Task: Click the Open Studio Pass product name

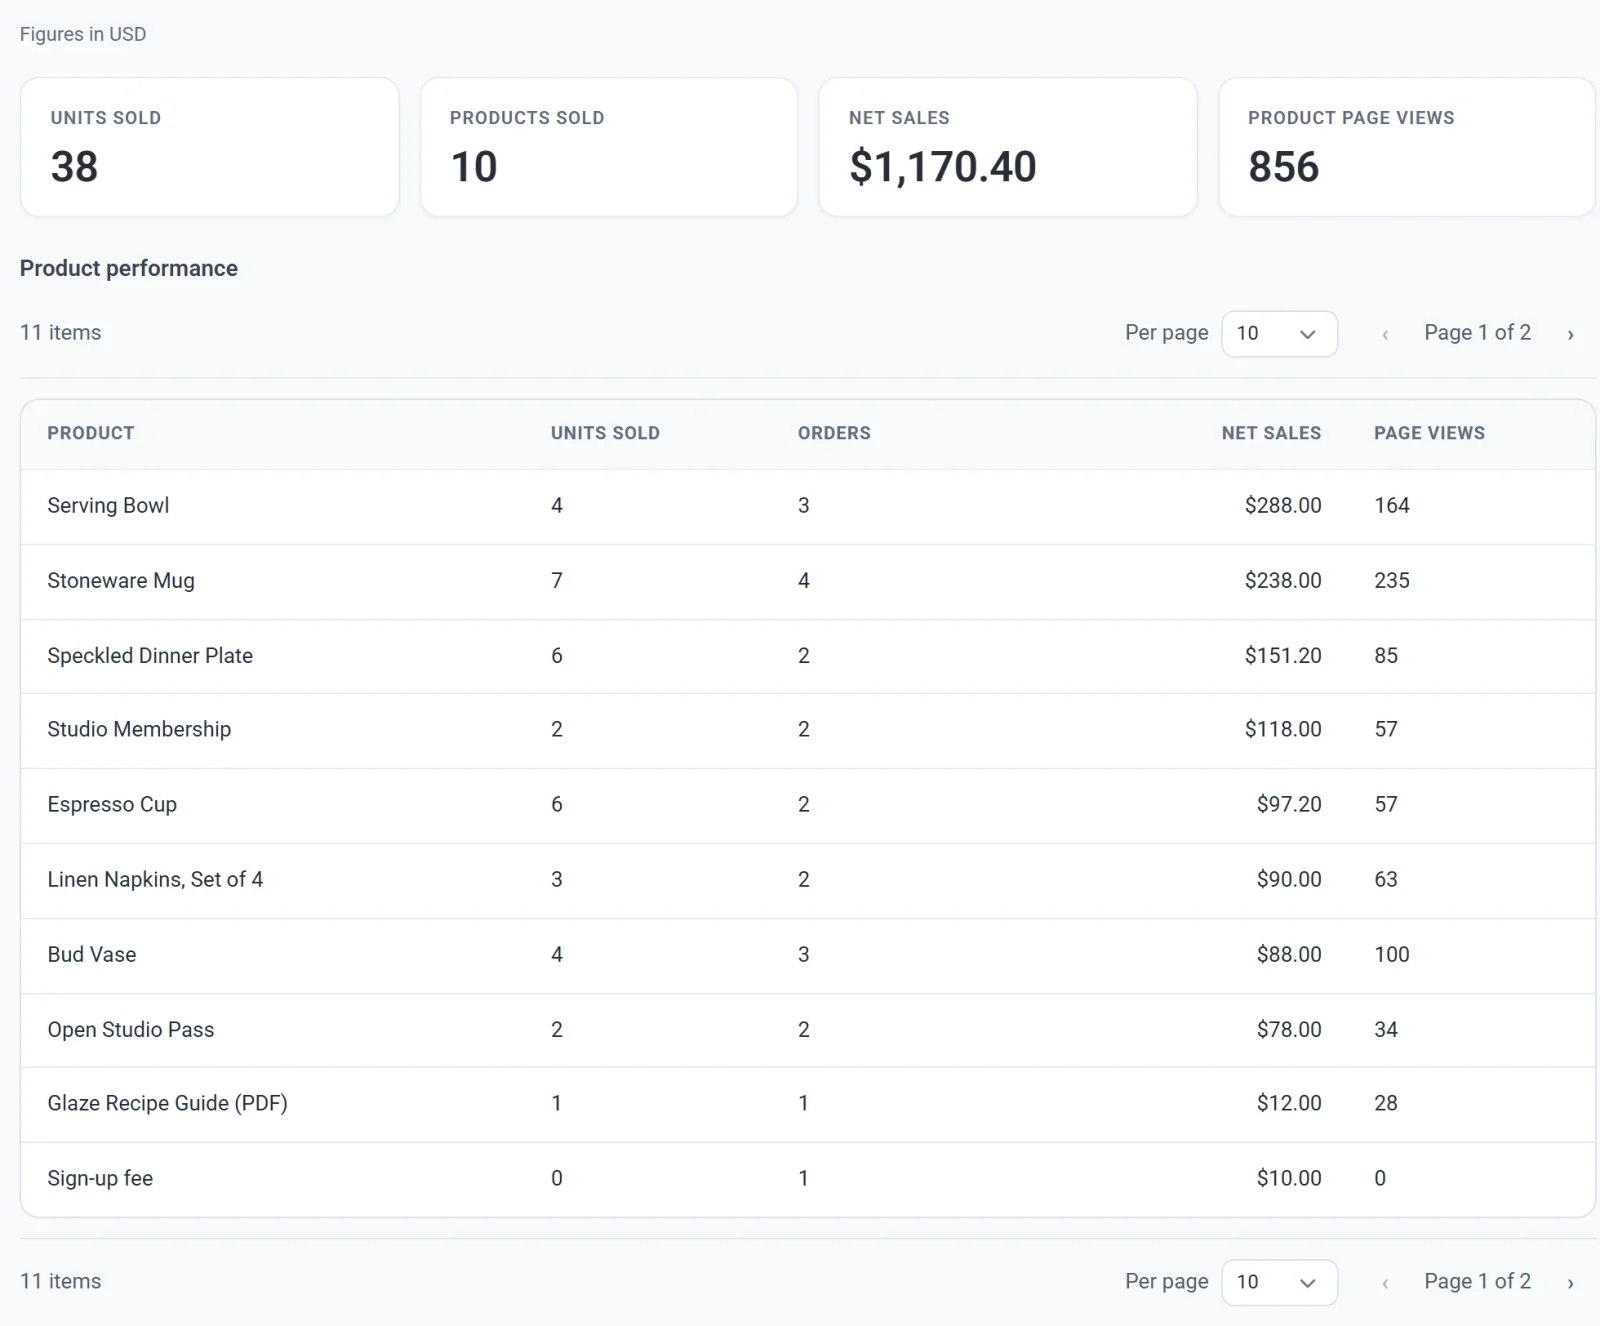Action: coord(131,1030)
